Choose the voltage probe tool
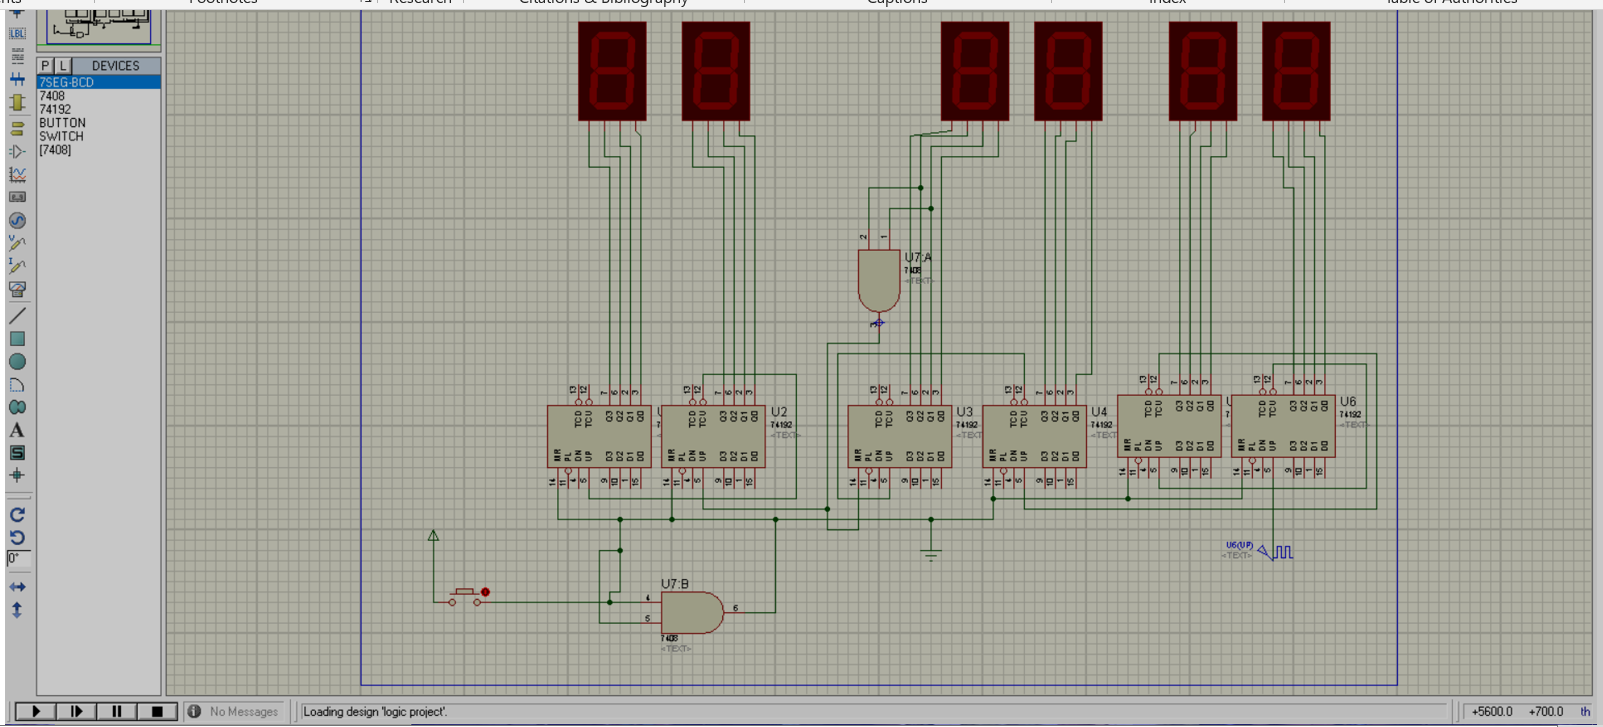Viewport: 1603px width, 727px height. pos(17,243)
